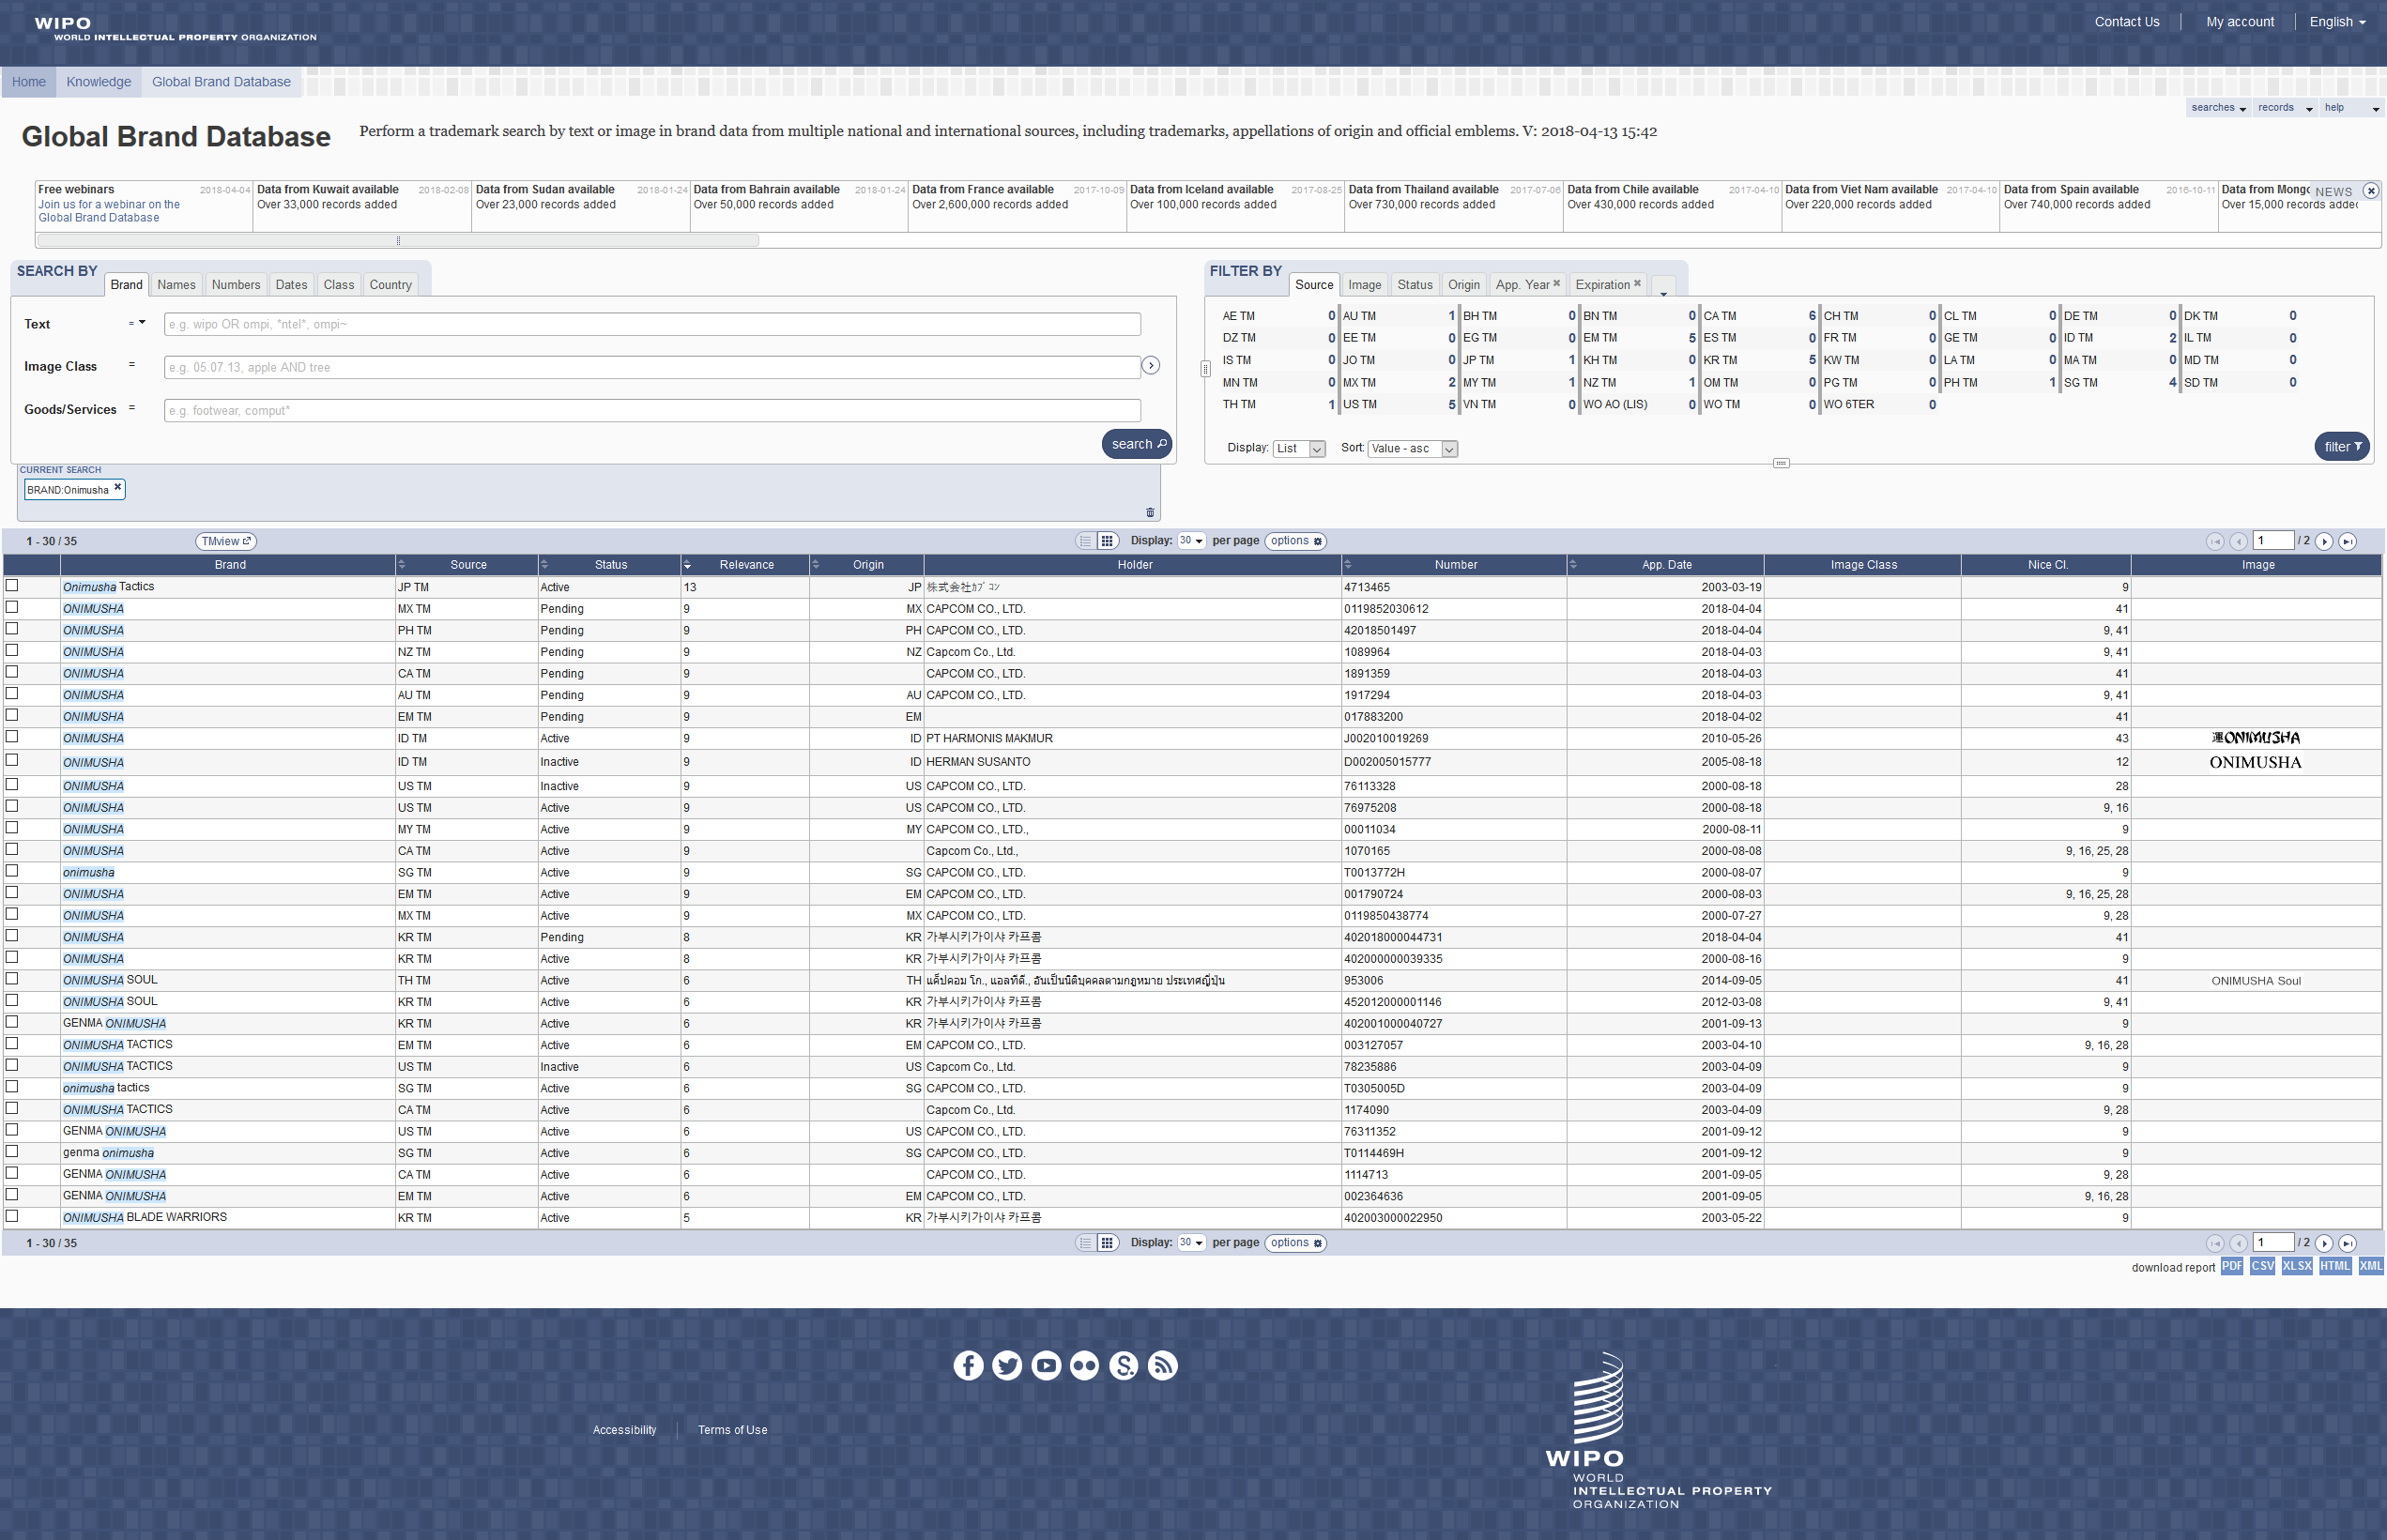Image resolution: width=2387 pixels, height=1540 pixels.
Task: Open the records dropdown menu
Action: pos(2285,108)
